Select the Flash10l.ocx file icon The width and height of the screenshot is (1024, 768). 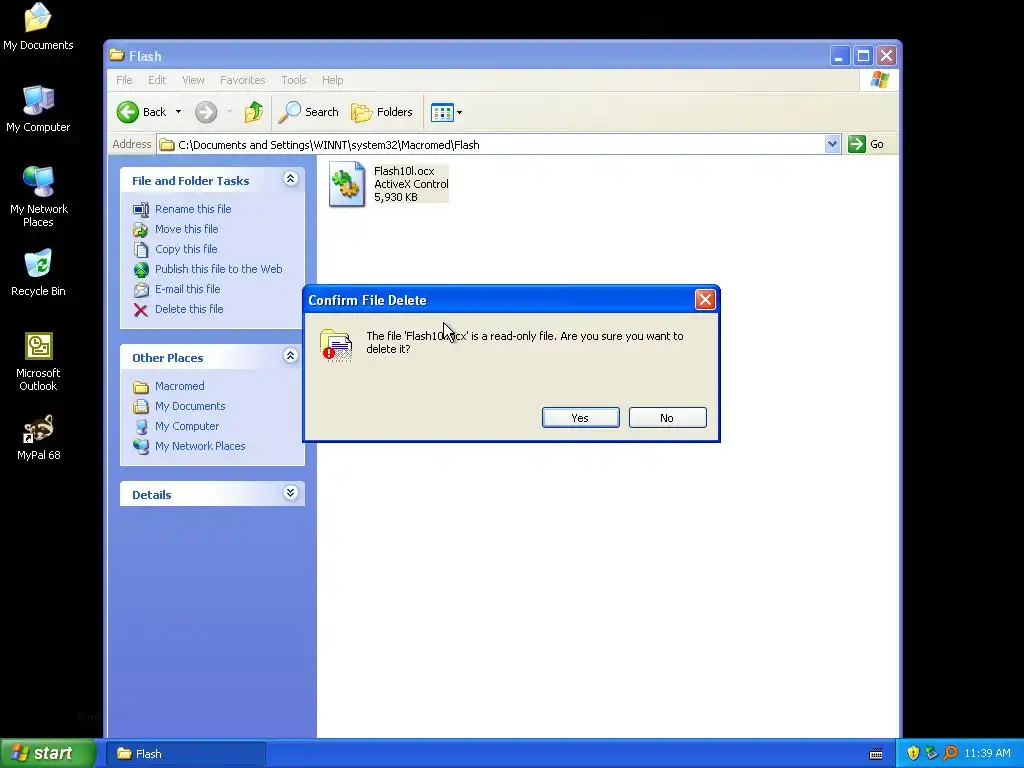[347, 184]
